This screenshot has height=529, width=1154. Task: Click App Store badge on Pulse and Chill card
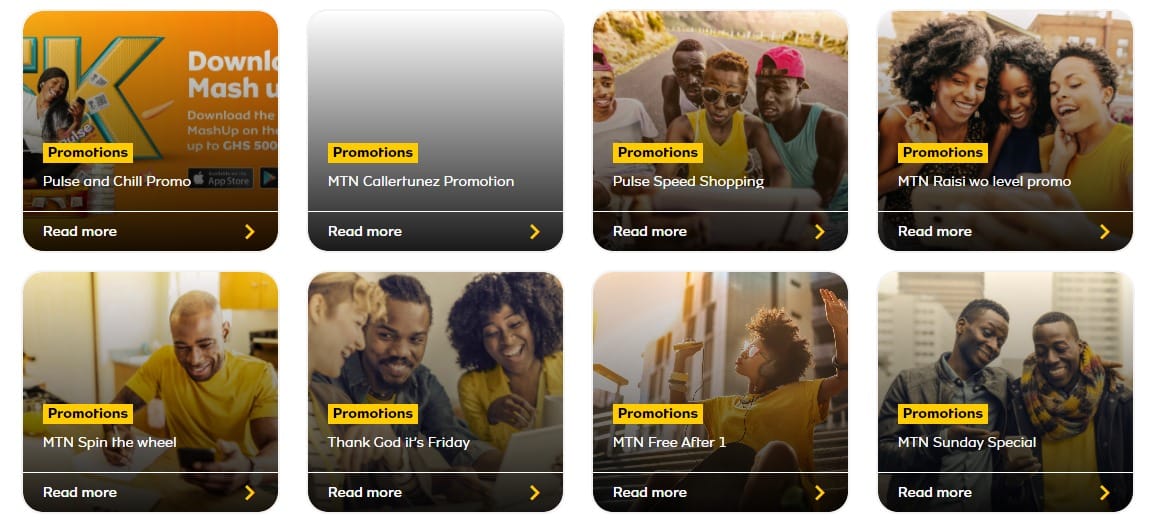click(x=221, y=177)
